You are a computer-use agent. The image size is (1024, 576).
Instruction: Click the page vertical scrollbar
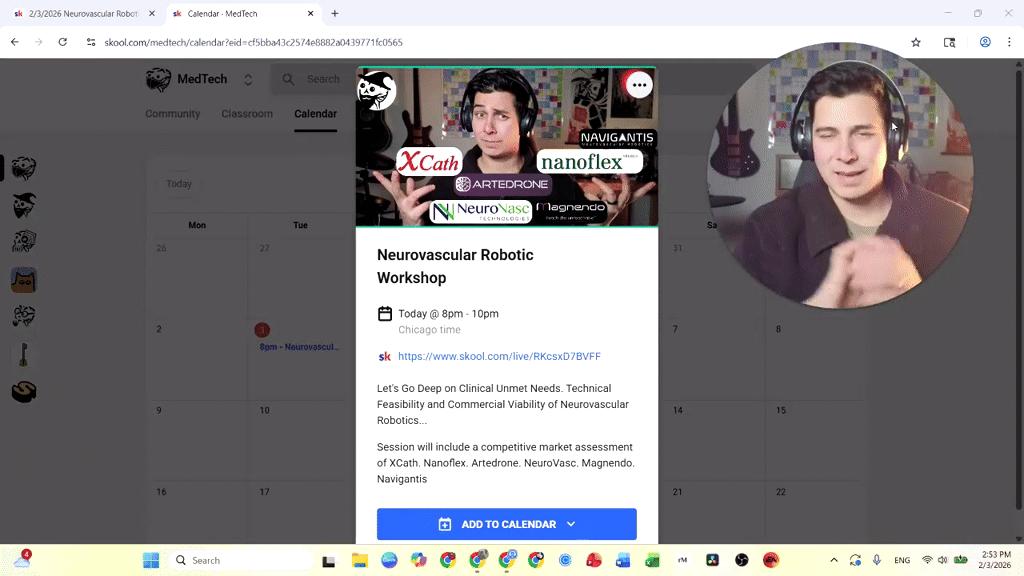coord(1018,287)
